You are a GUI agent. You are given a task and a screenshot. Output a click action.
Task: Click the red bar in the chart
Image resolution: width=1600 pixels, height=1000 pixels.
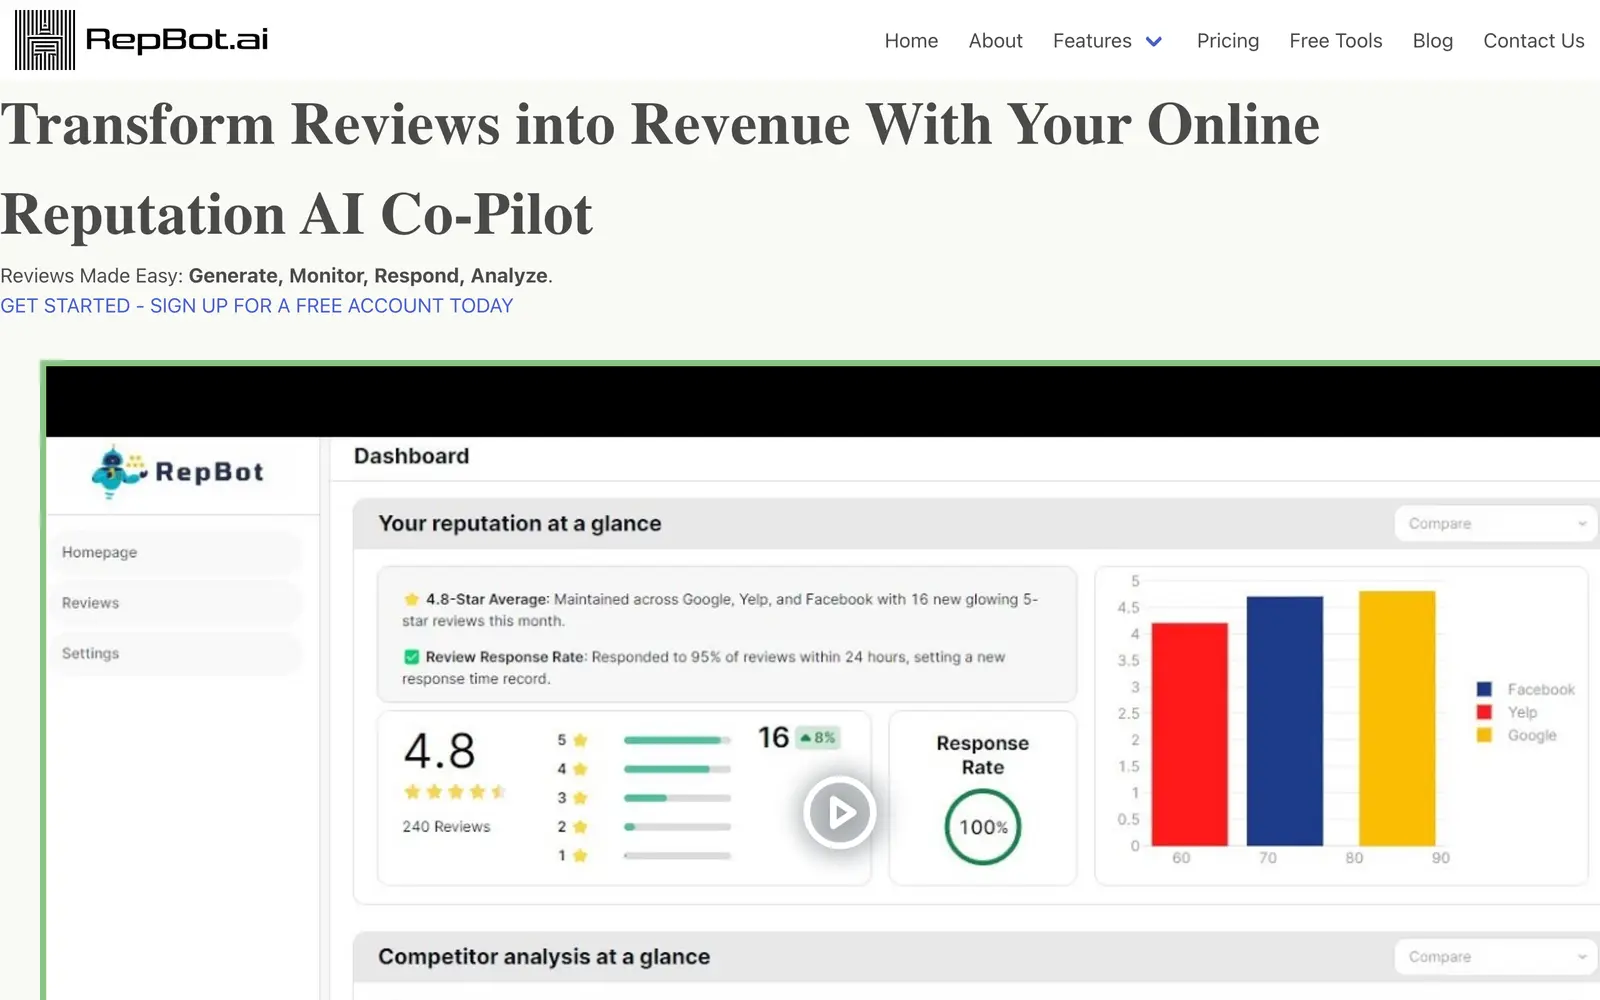(1190, 734)
